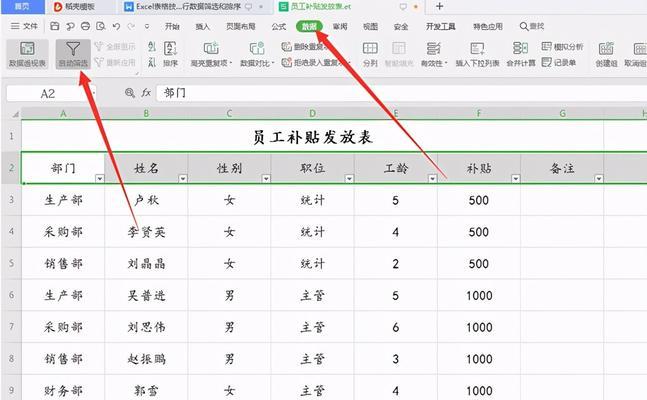Click the A2 name box field
This screenshot has width=647, height=400.
coord(50,92)
